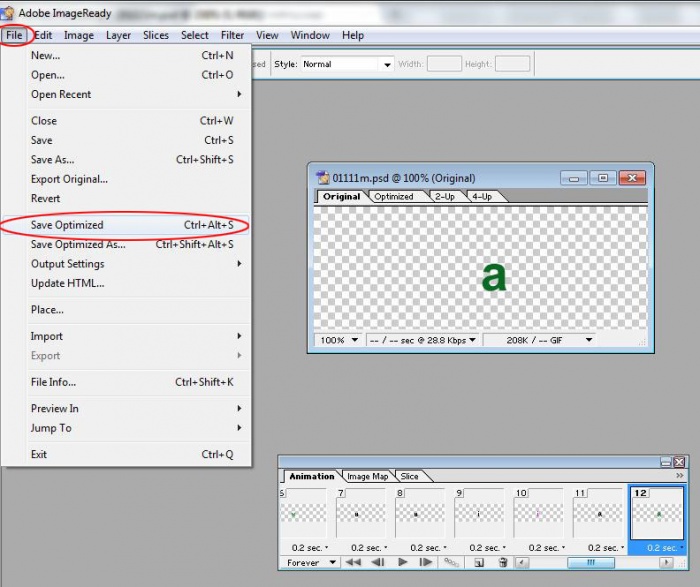Switch to the Image Map tab
The width and height of the screenshot is (700, 587).
coord(367,477)
